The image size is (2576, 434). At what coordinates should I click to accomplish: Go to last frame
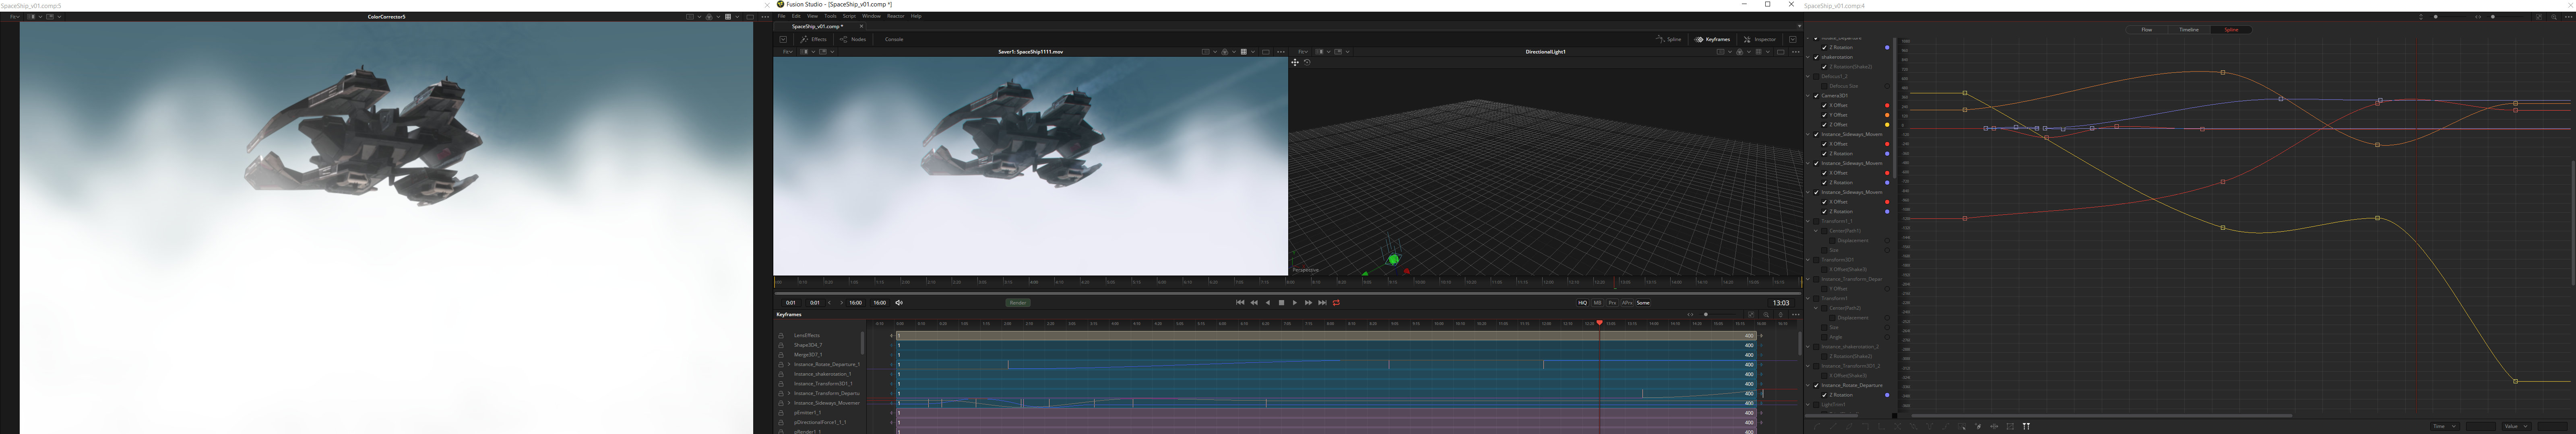[1322, 303]
